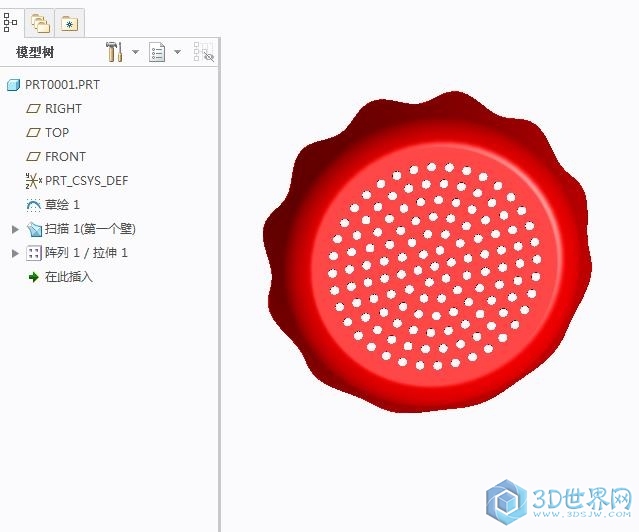Click the coordinate system axes icon
Image resolution: width=639 pixels, height=532 pixels.
(x=33, y=181)
